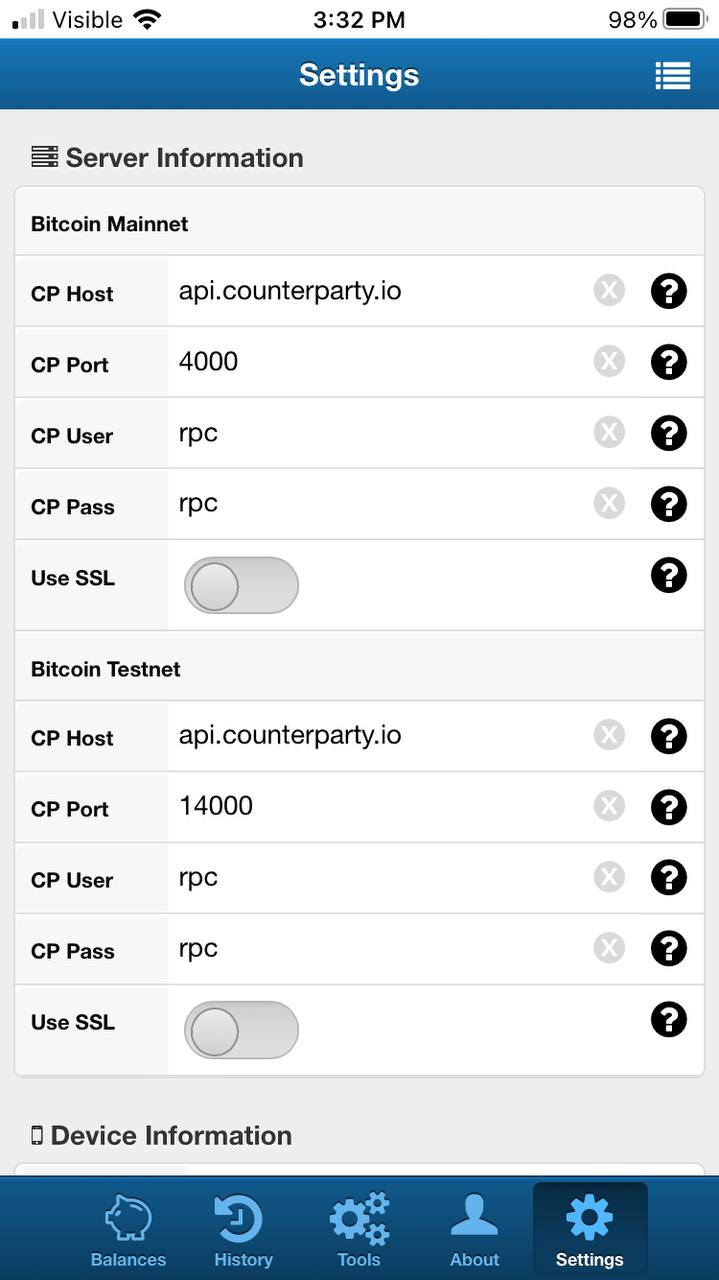This screenshot has width=719, height=1280.
Task: Clear the Mainnet CP Pass field
Action: 609,503
